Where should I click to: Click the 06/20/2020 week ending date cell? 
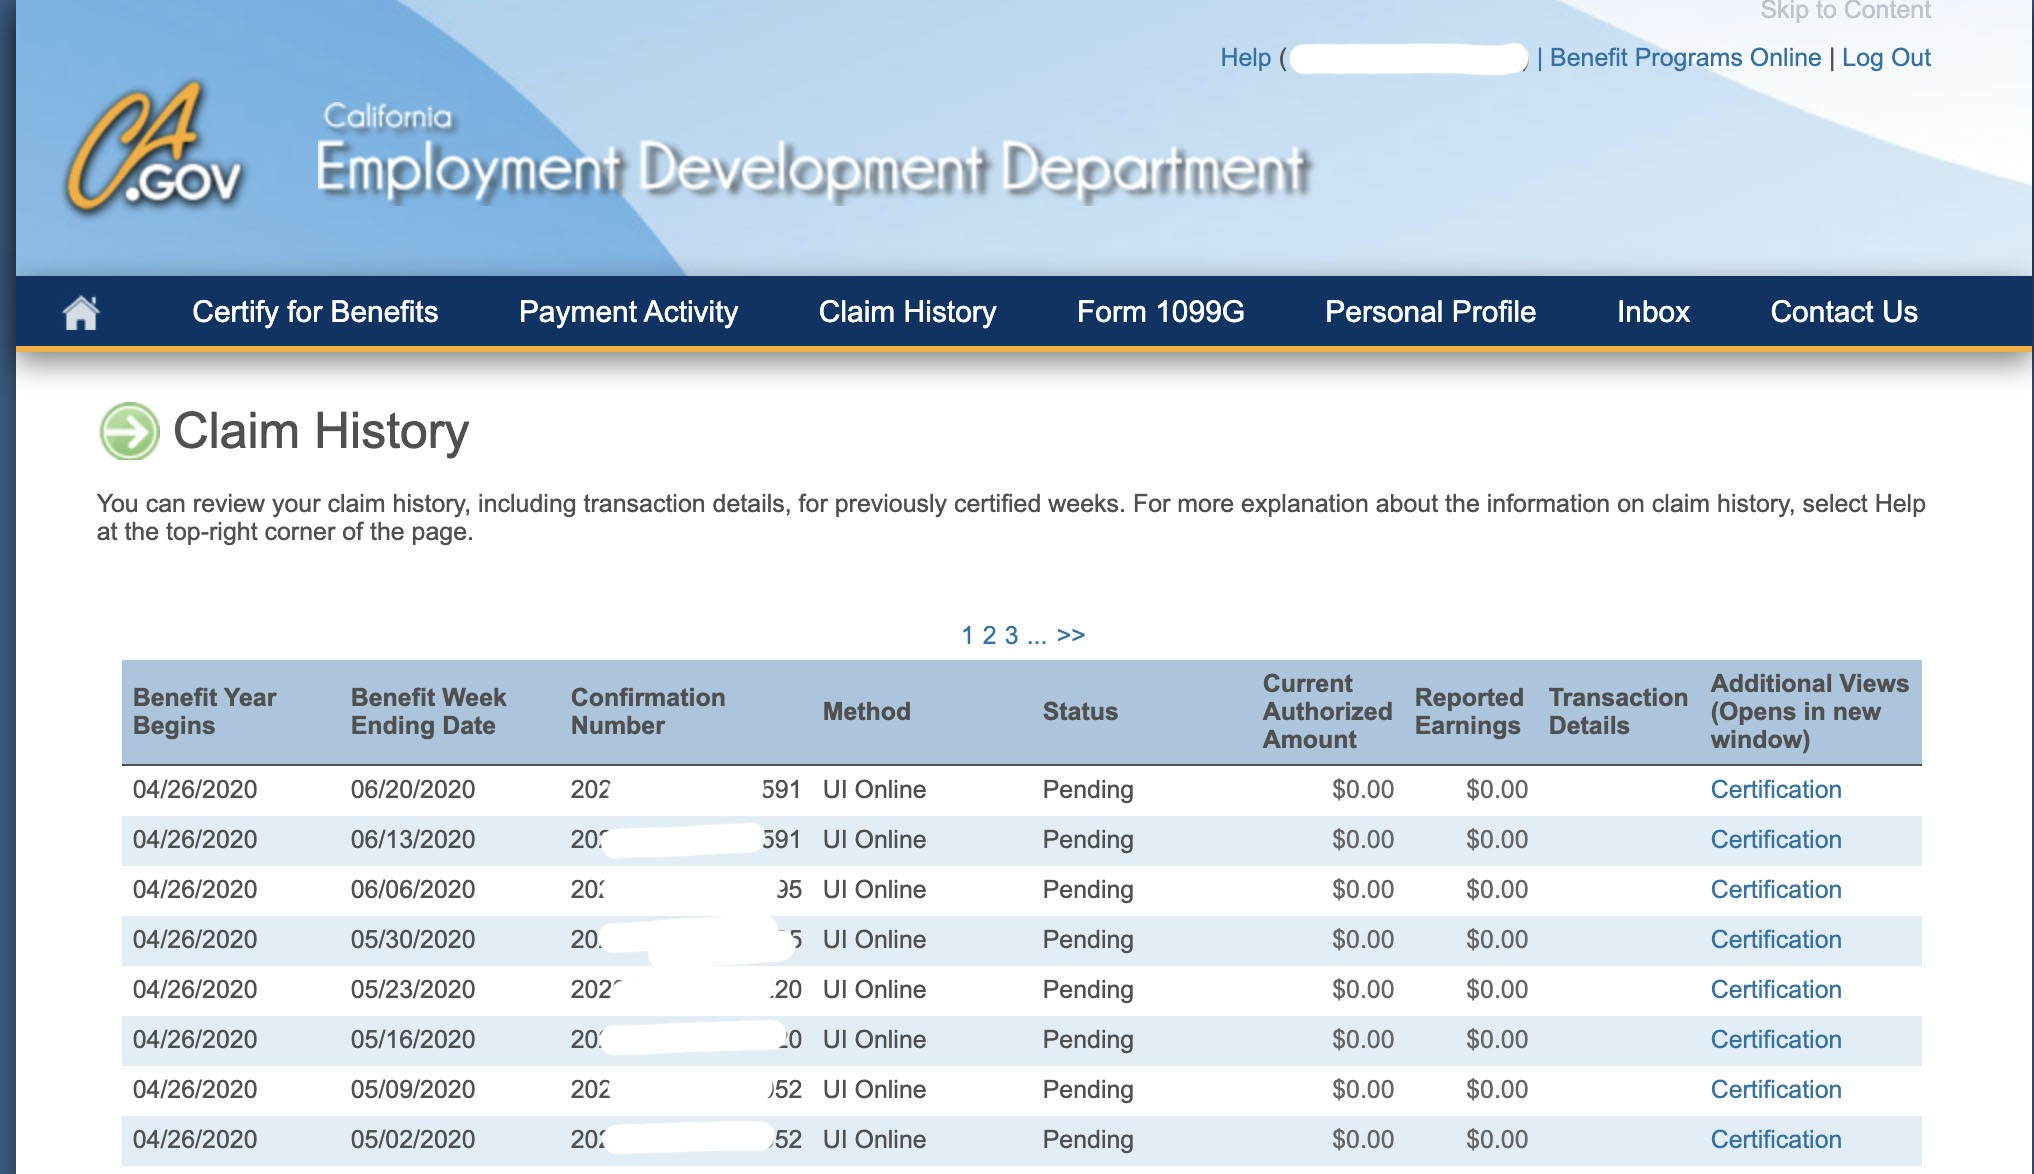[412, 790]
